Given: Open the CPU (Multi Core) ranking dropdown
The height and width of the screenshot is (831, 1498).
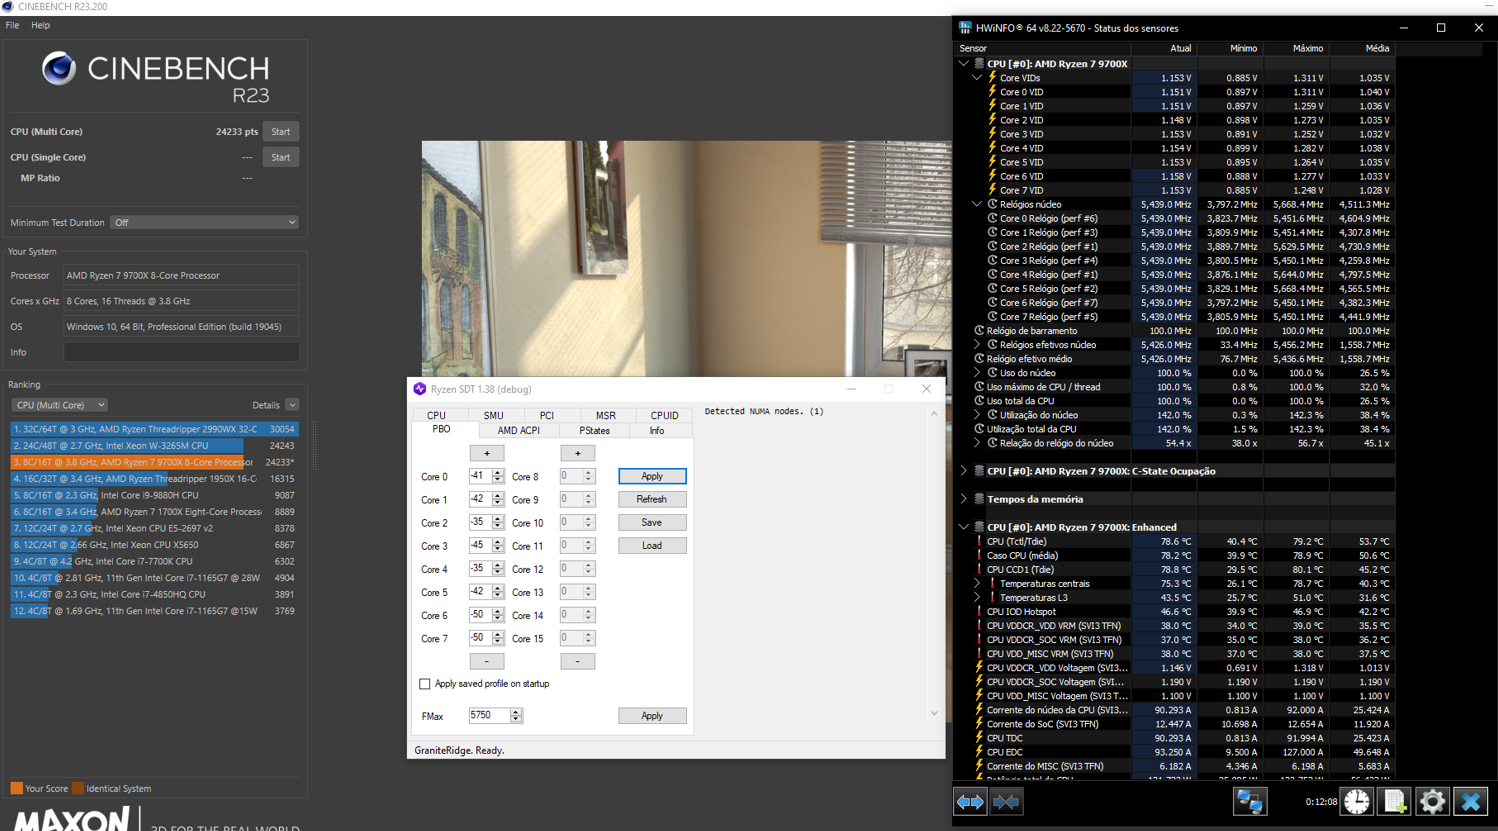Looking at the screenshot, I should coord(59,405).
